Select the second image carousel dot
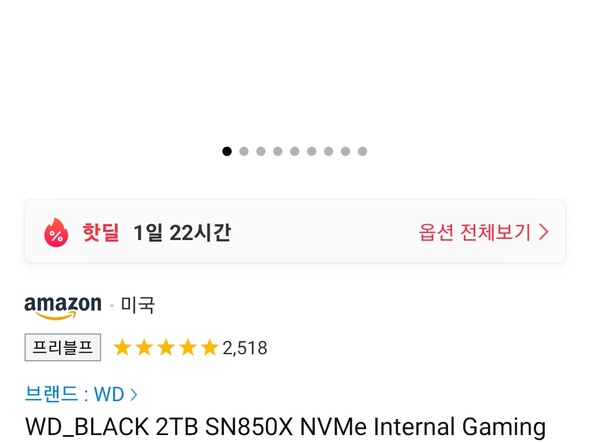The height and width of the screenshot is (443, 590). [x=244, y=151]
